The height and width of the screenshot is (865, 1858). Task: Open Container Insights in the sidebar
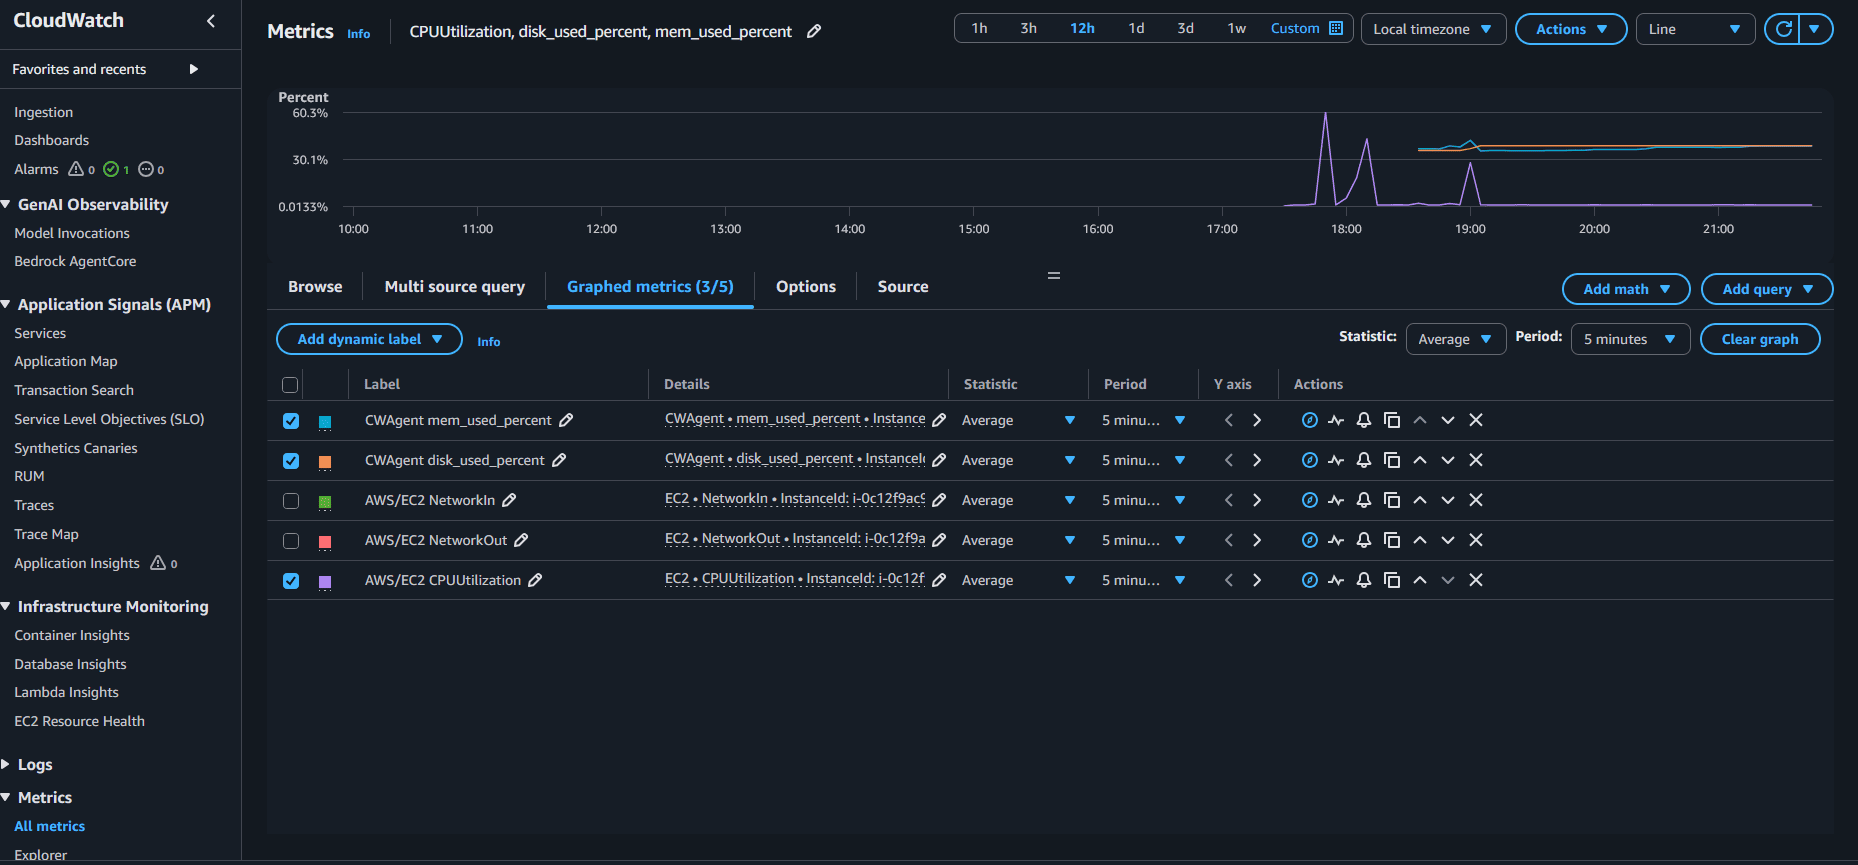point(72,635)
